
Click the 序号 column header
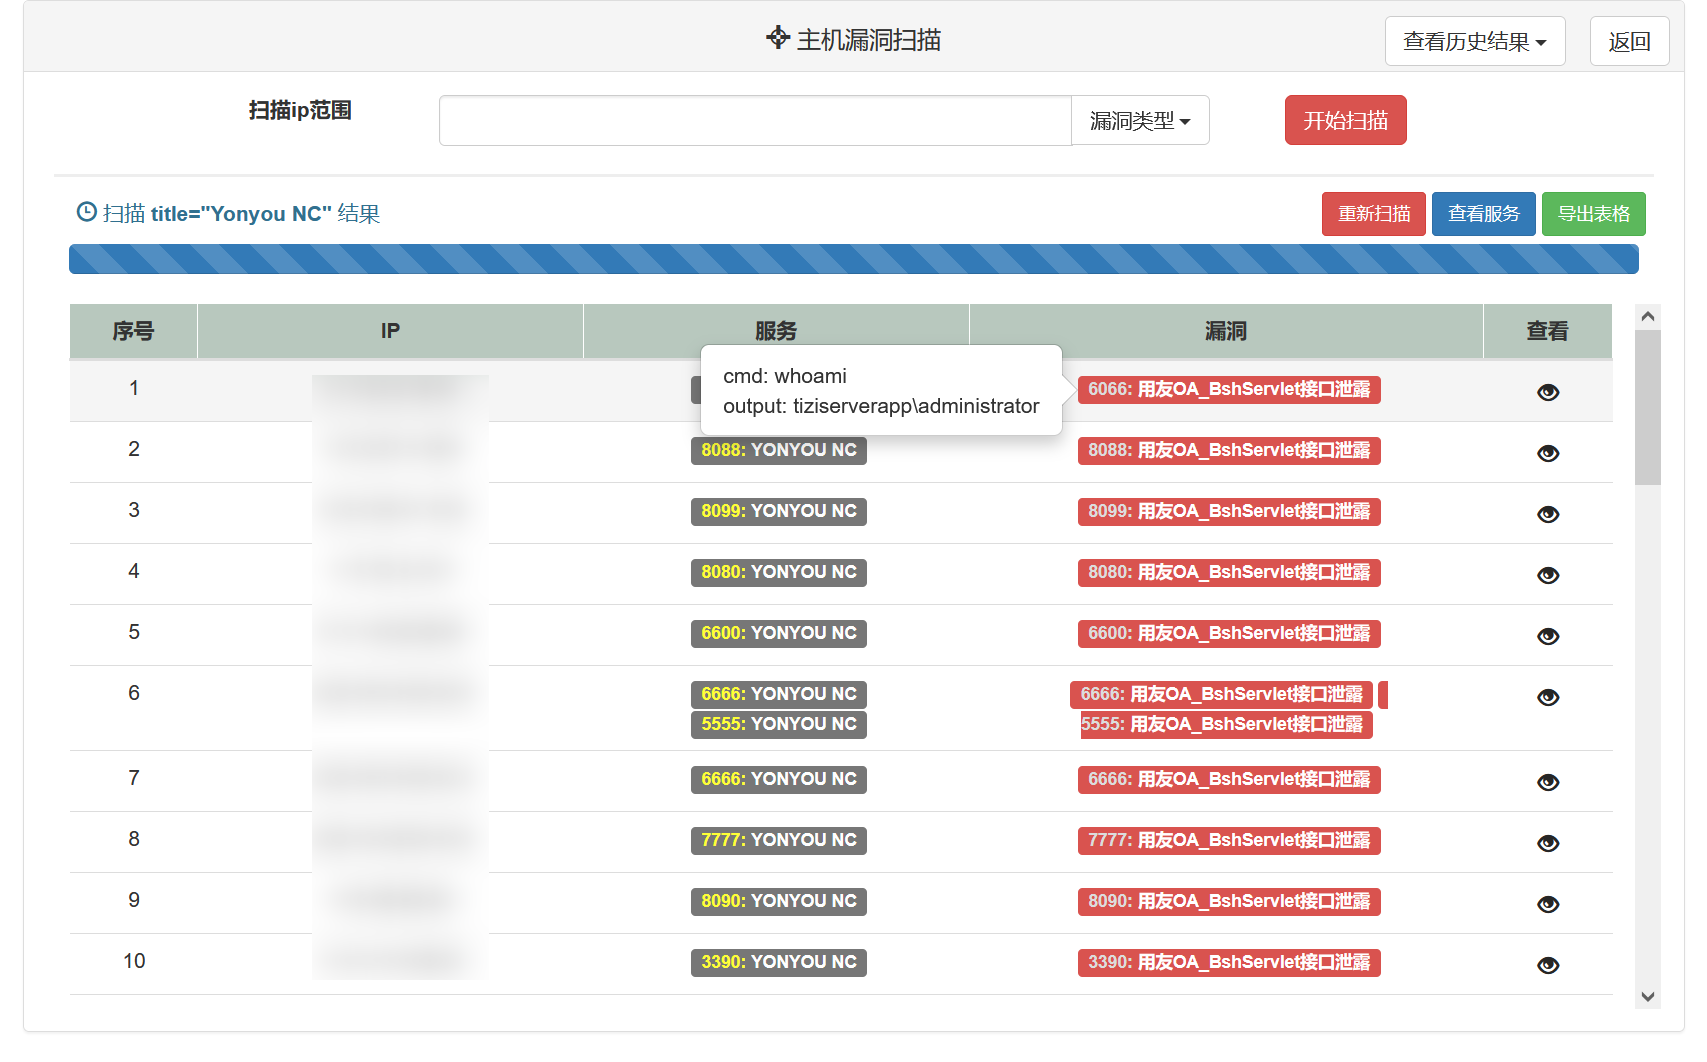133,331
